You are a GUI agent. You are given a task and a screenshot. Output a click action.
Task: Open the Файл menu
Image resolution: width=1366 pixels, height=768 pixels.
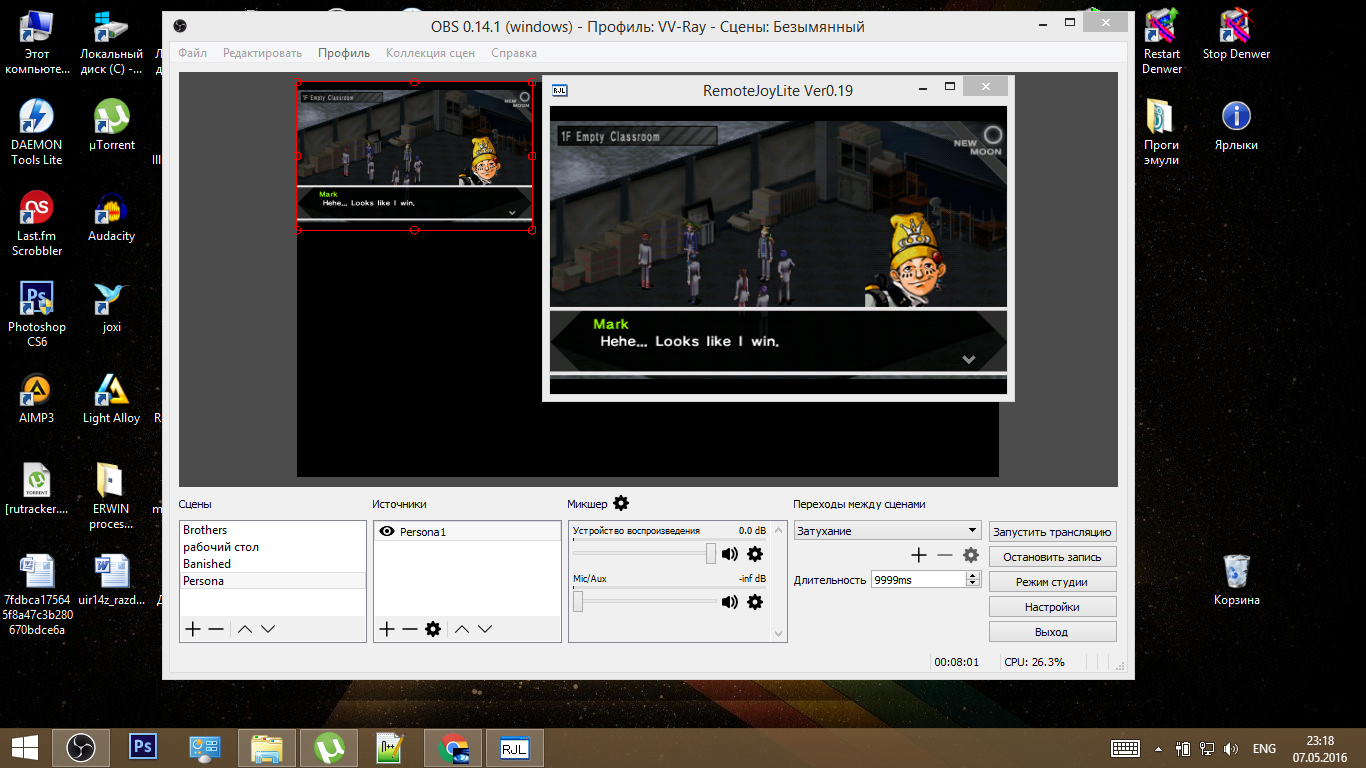[193, 53]
